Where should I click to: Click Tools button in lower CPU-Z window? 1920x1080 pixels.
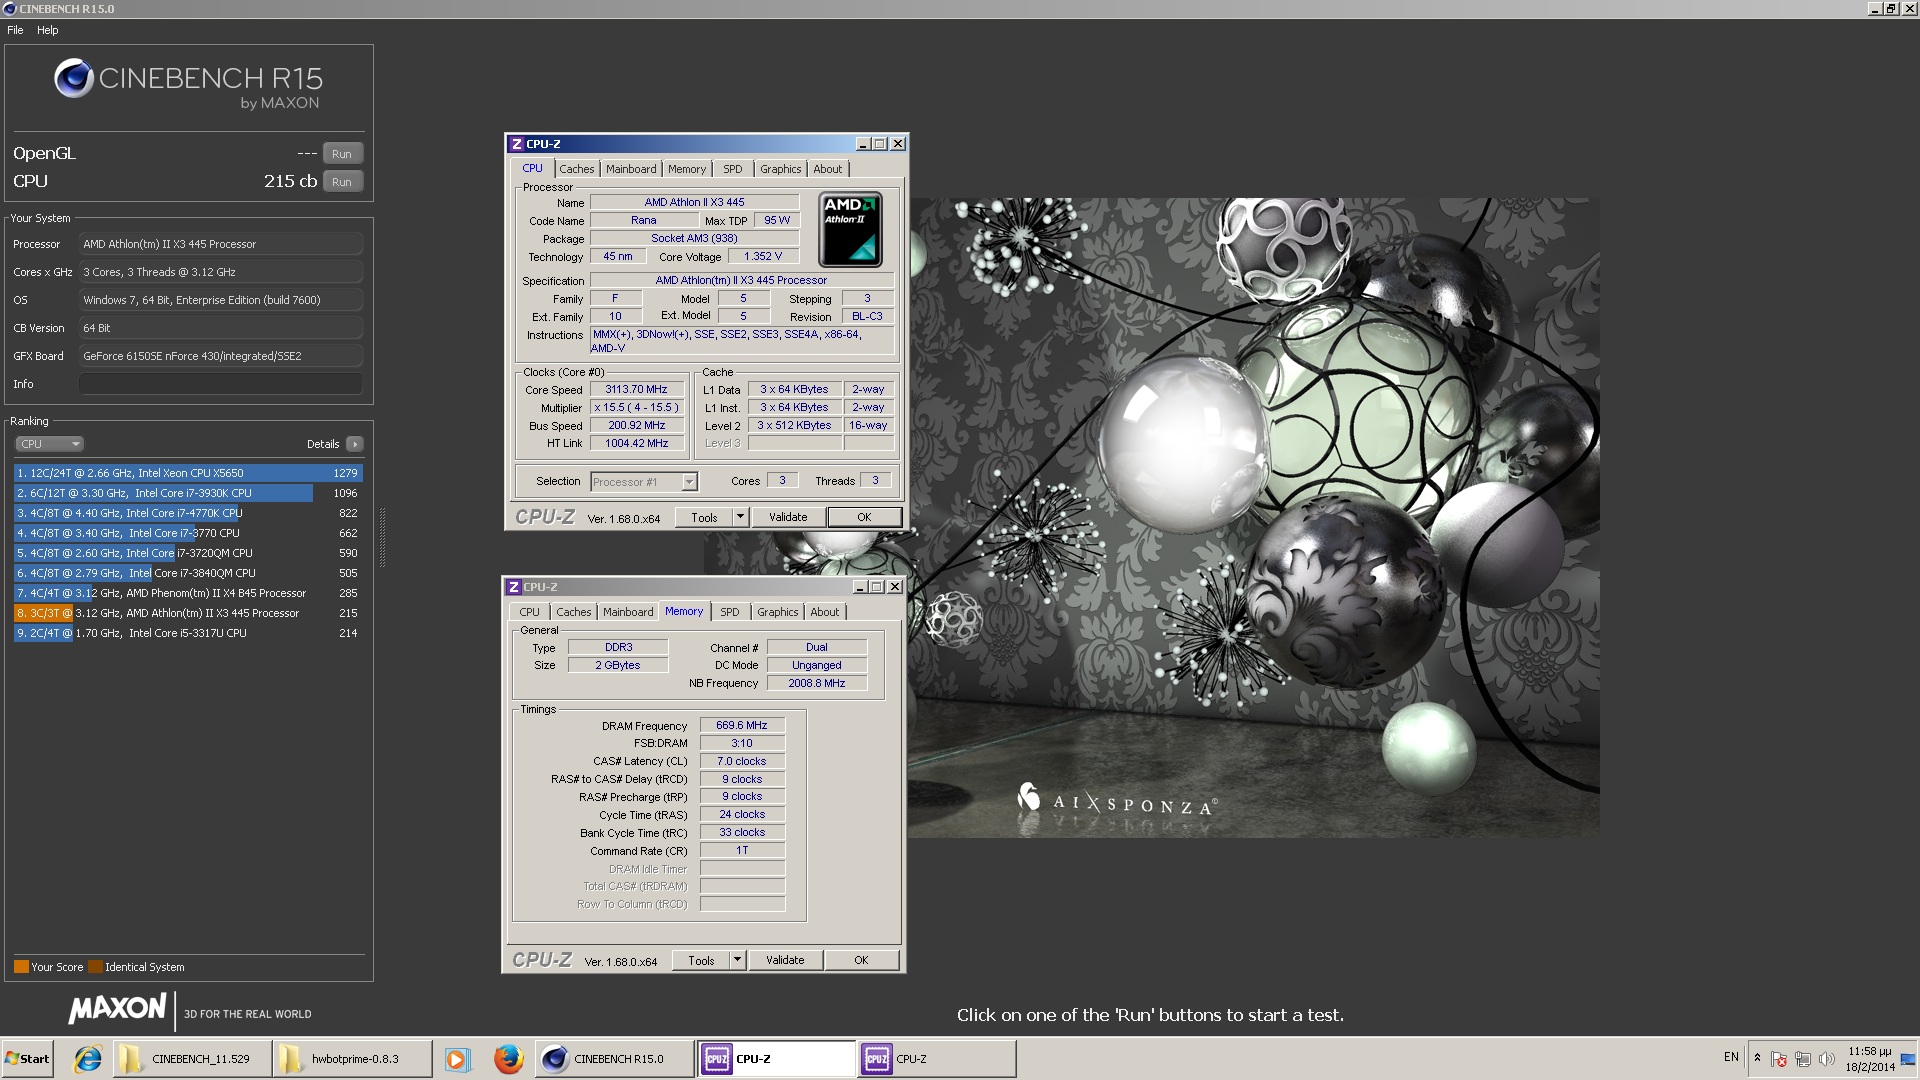(x=701, y=961)
